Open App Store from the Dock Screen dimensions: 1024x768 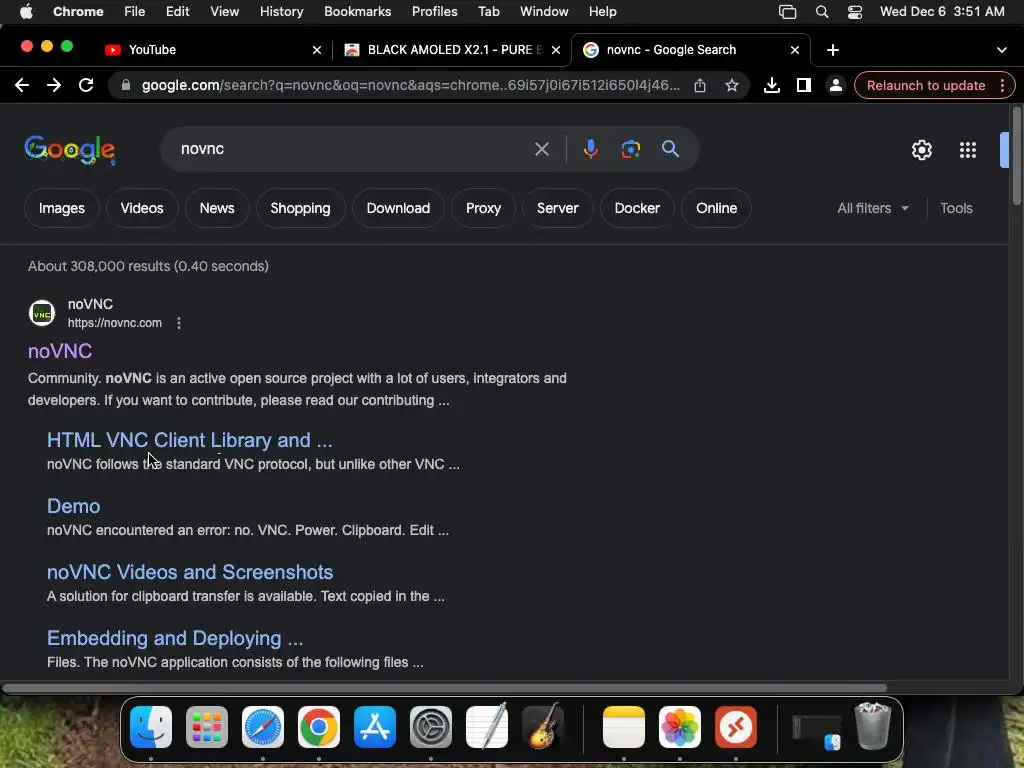pyautogui.click(x=375, y=726)
